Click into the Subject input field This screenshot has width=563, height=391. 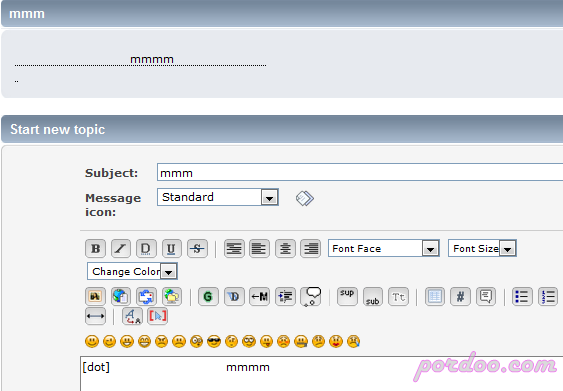(x=360, y=172)
